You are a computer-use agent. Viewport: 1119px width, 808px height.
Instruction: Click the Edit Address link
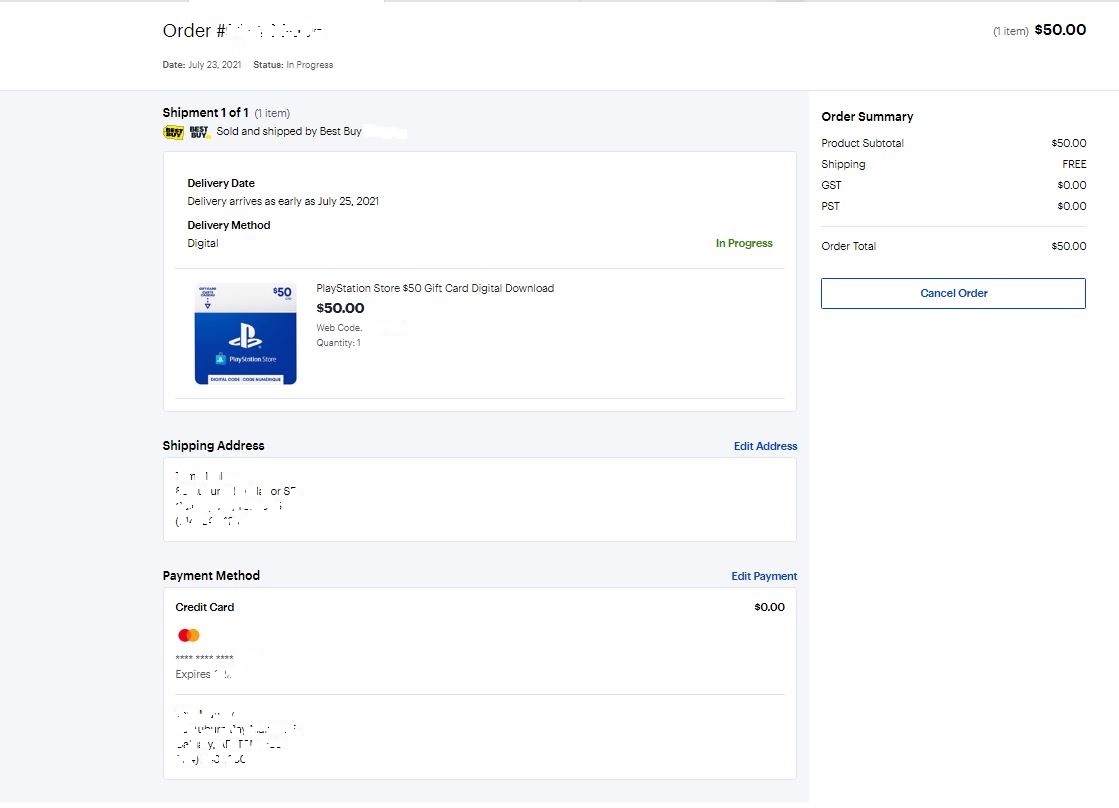click(765, 446)
